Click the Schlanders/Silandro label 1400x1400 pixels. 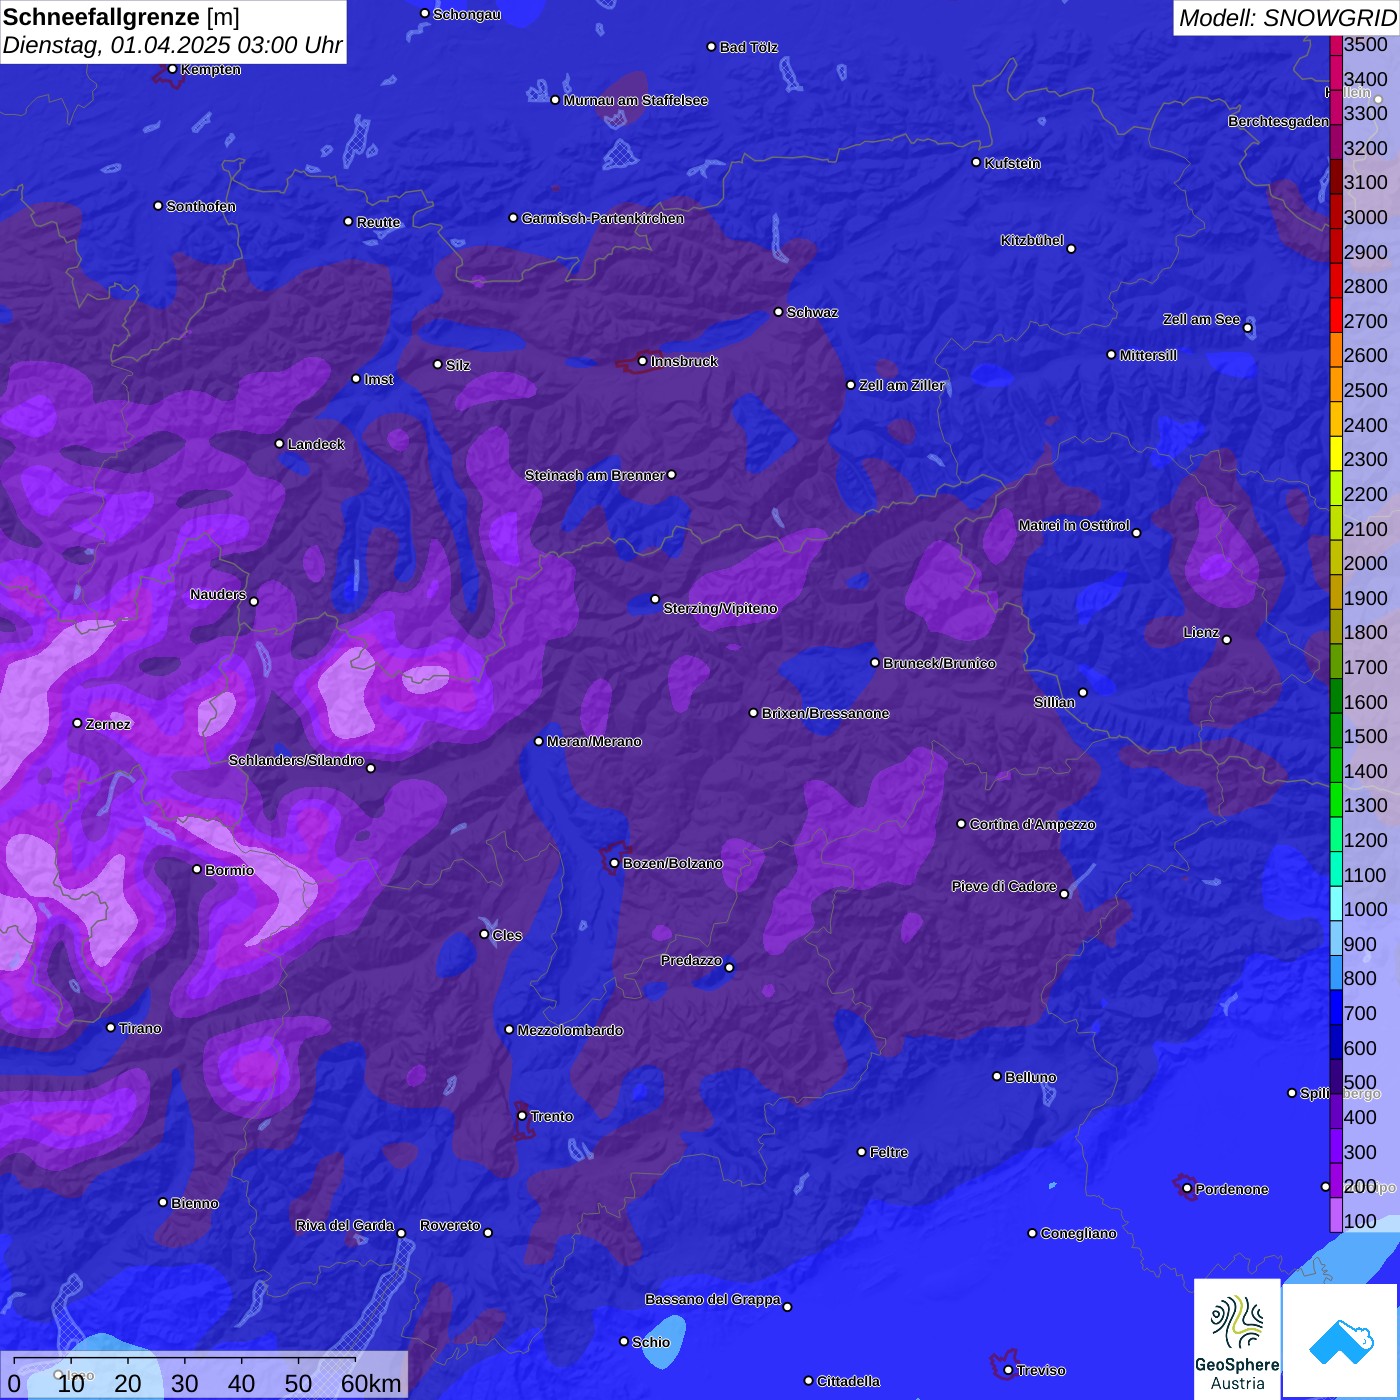(296, 760)
